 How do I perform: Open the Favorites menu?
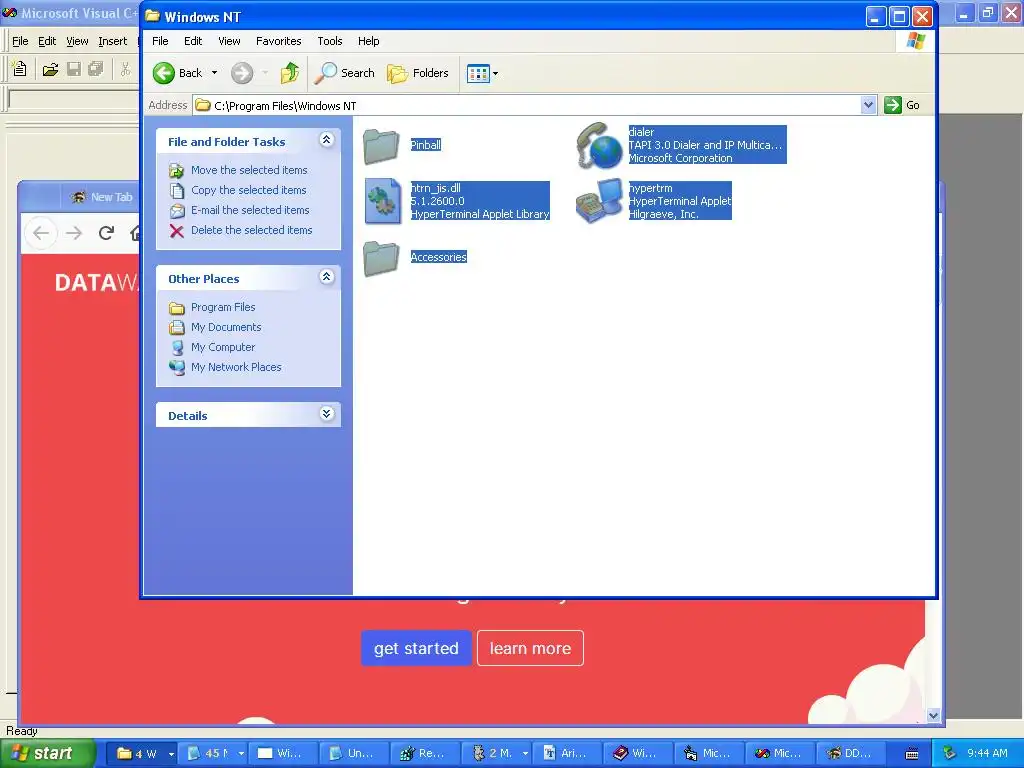[x=278, y=41]
